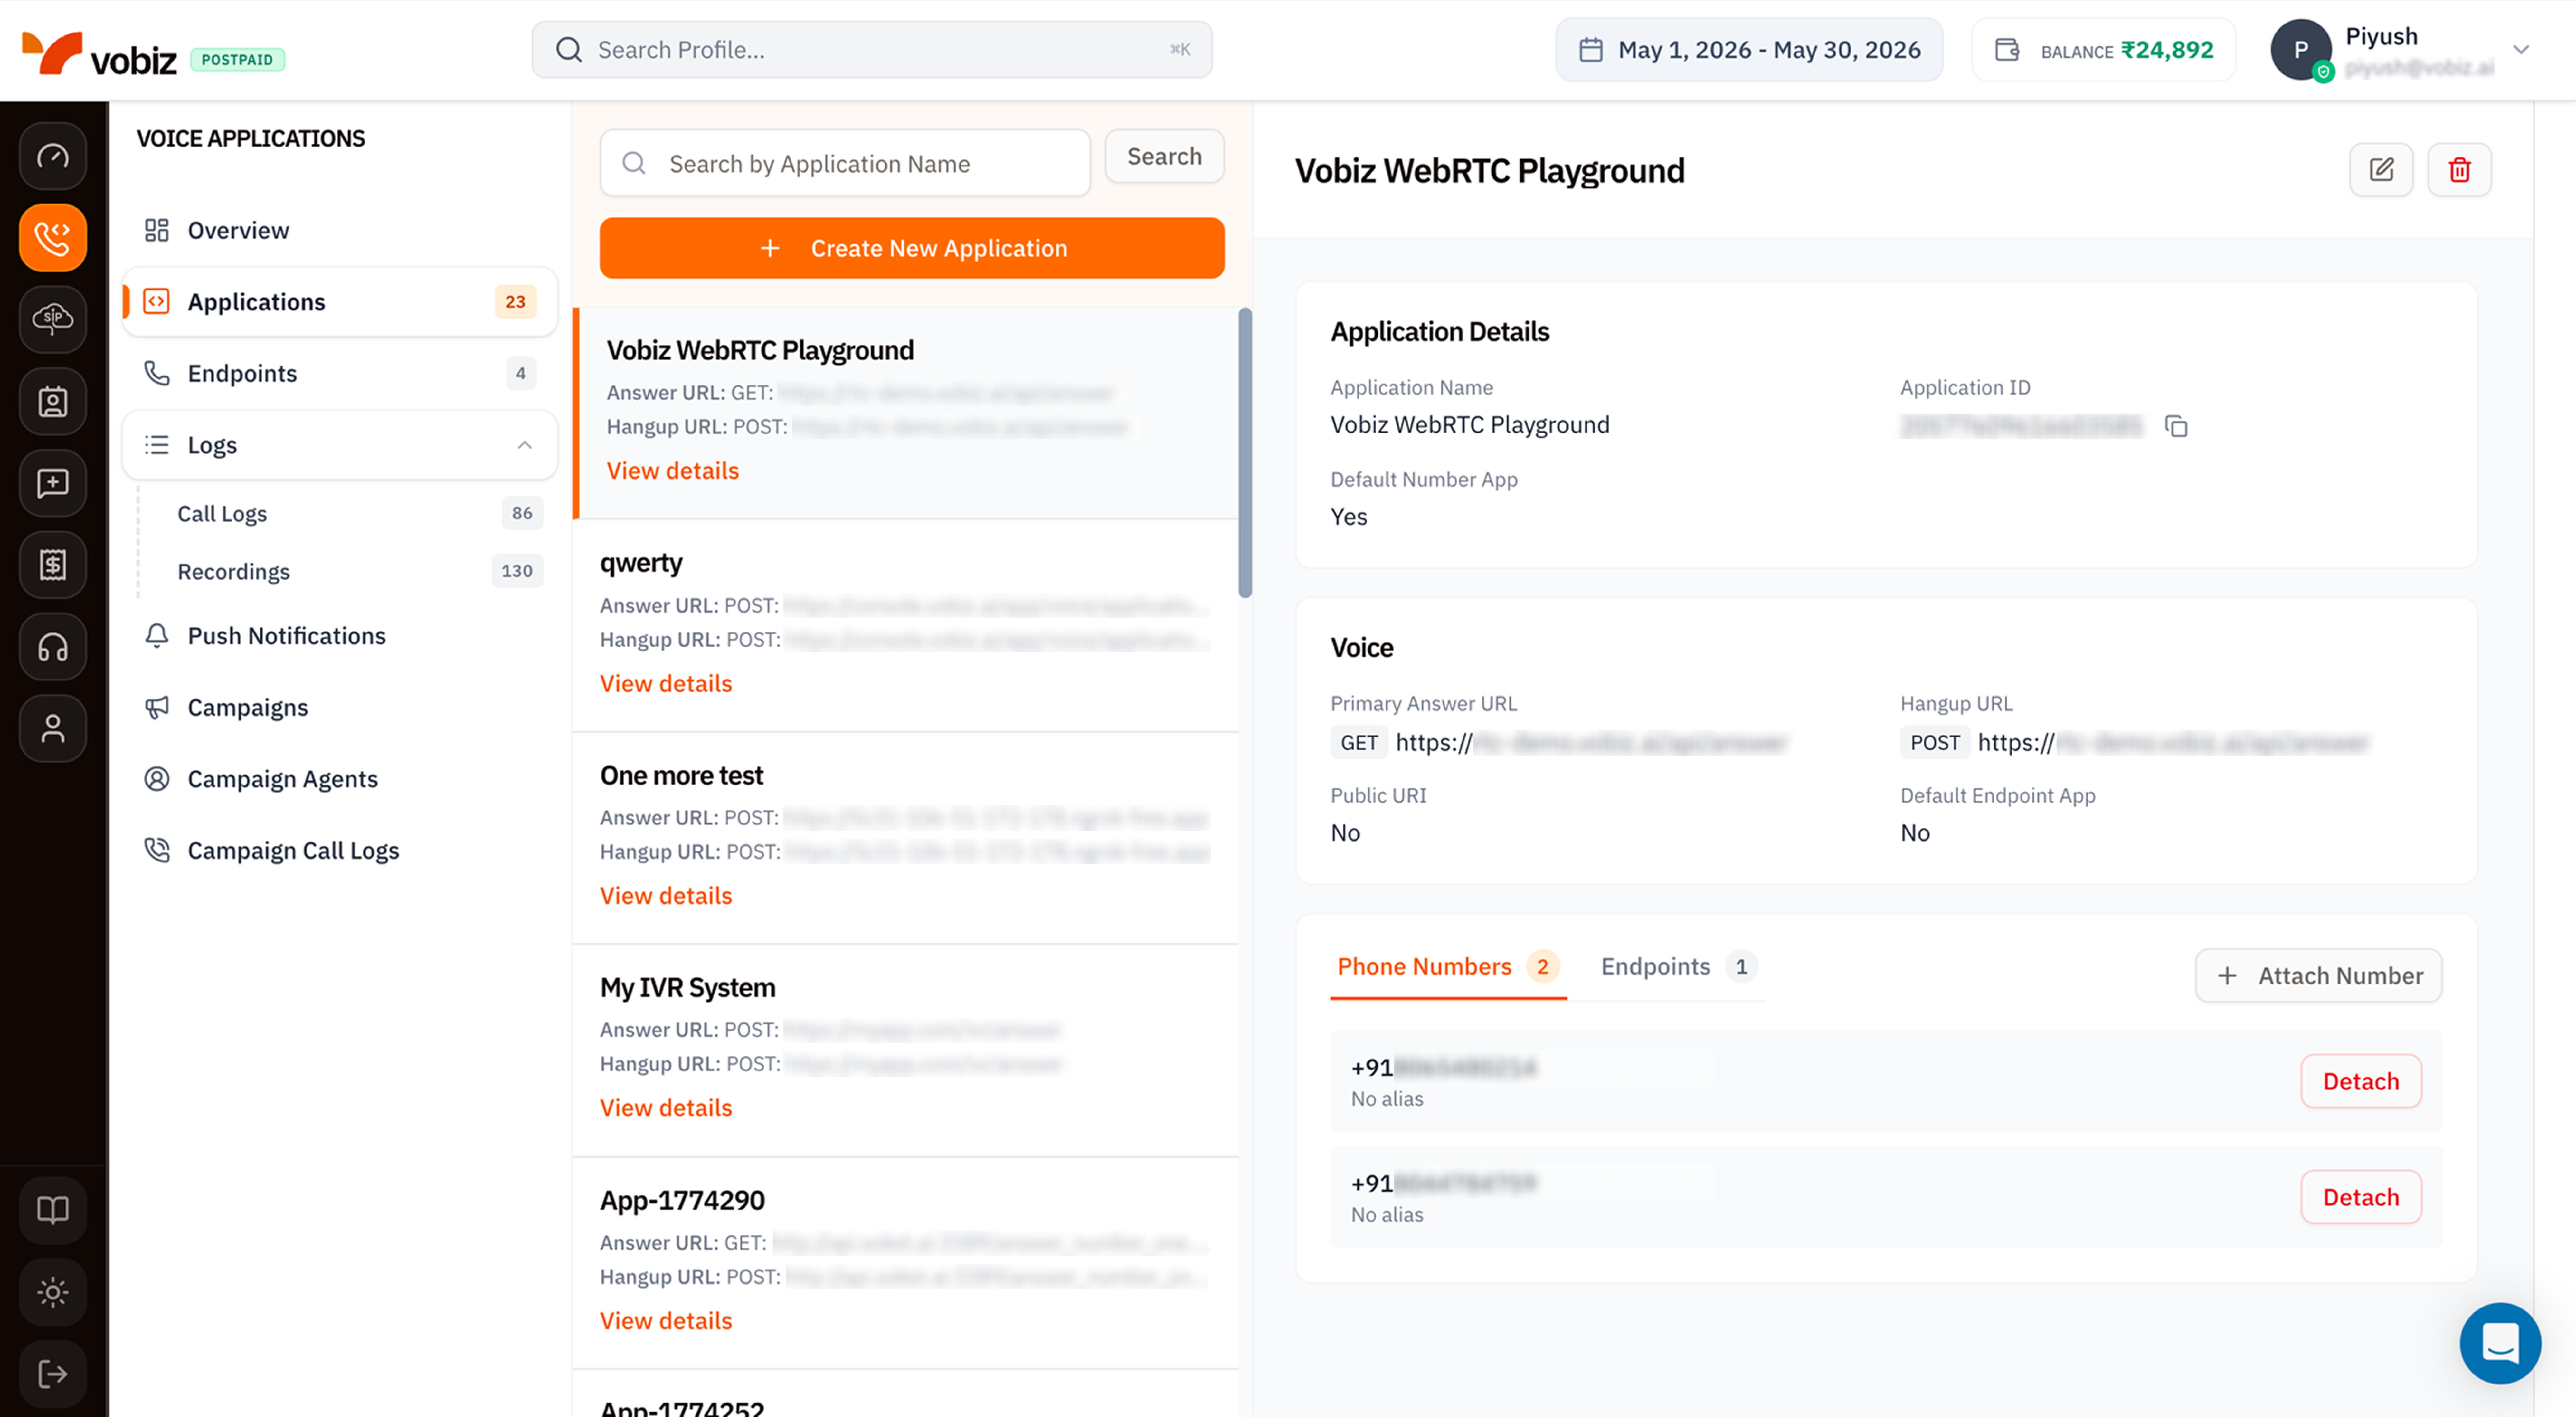Open Campaigns menu item
The image size is (2576, 1417).
click(x=340, y=708)
